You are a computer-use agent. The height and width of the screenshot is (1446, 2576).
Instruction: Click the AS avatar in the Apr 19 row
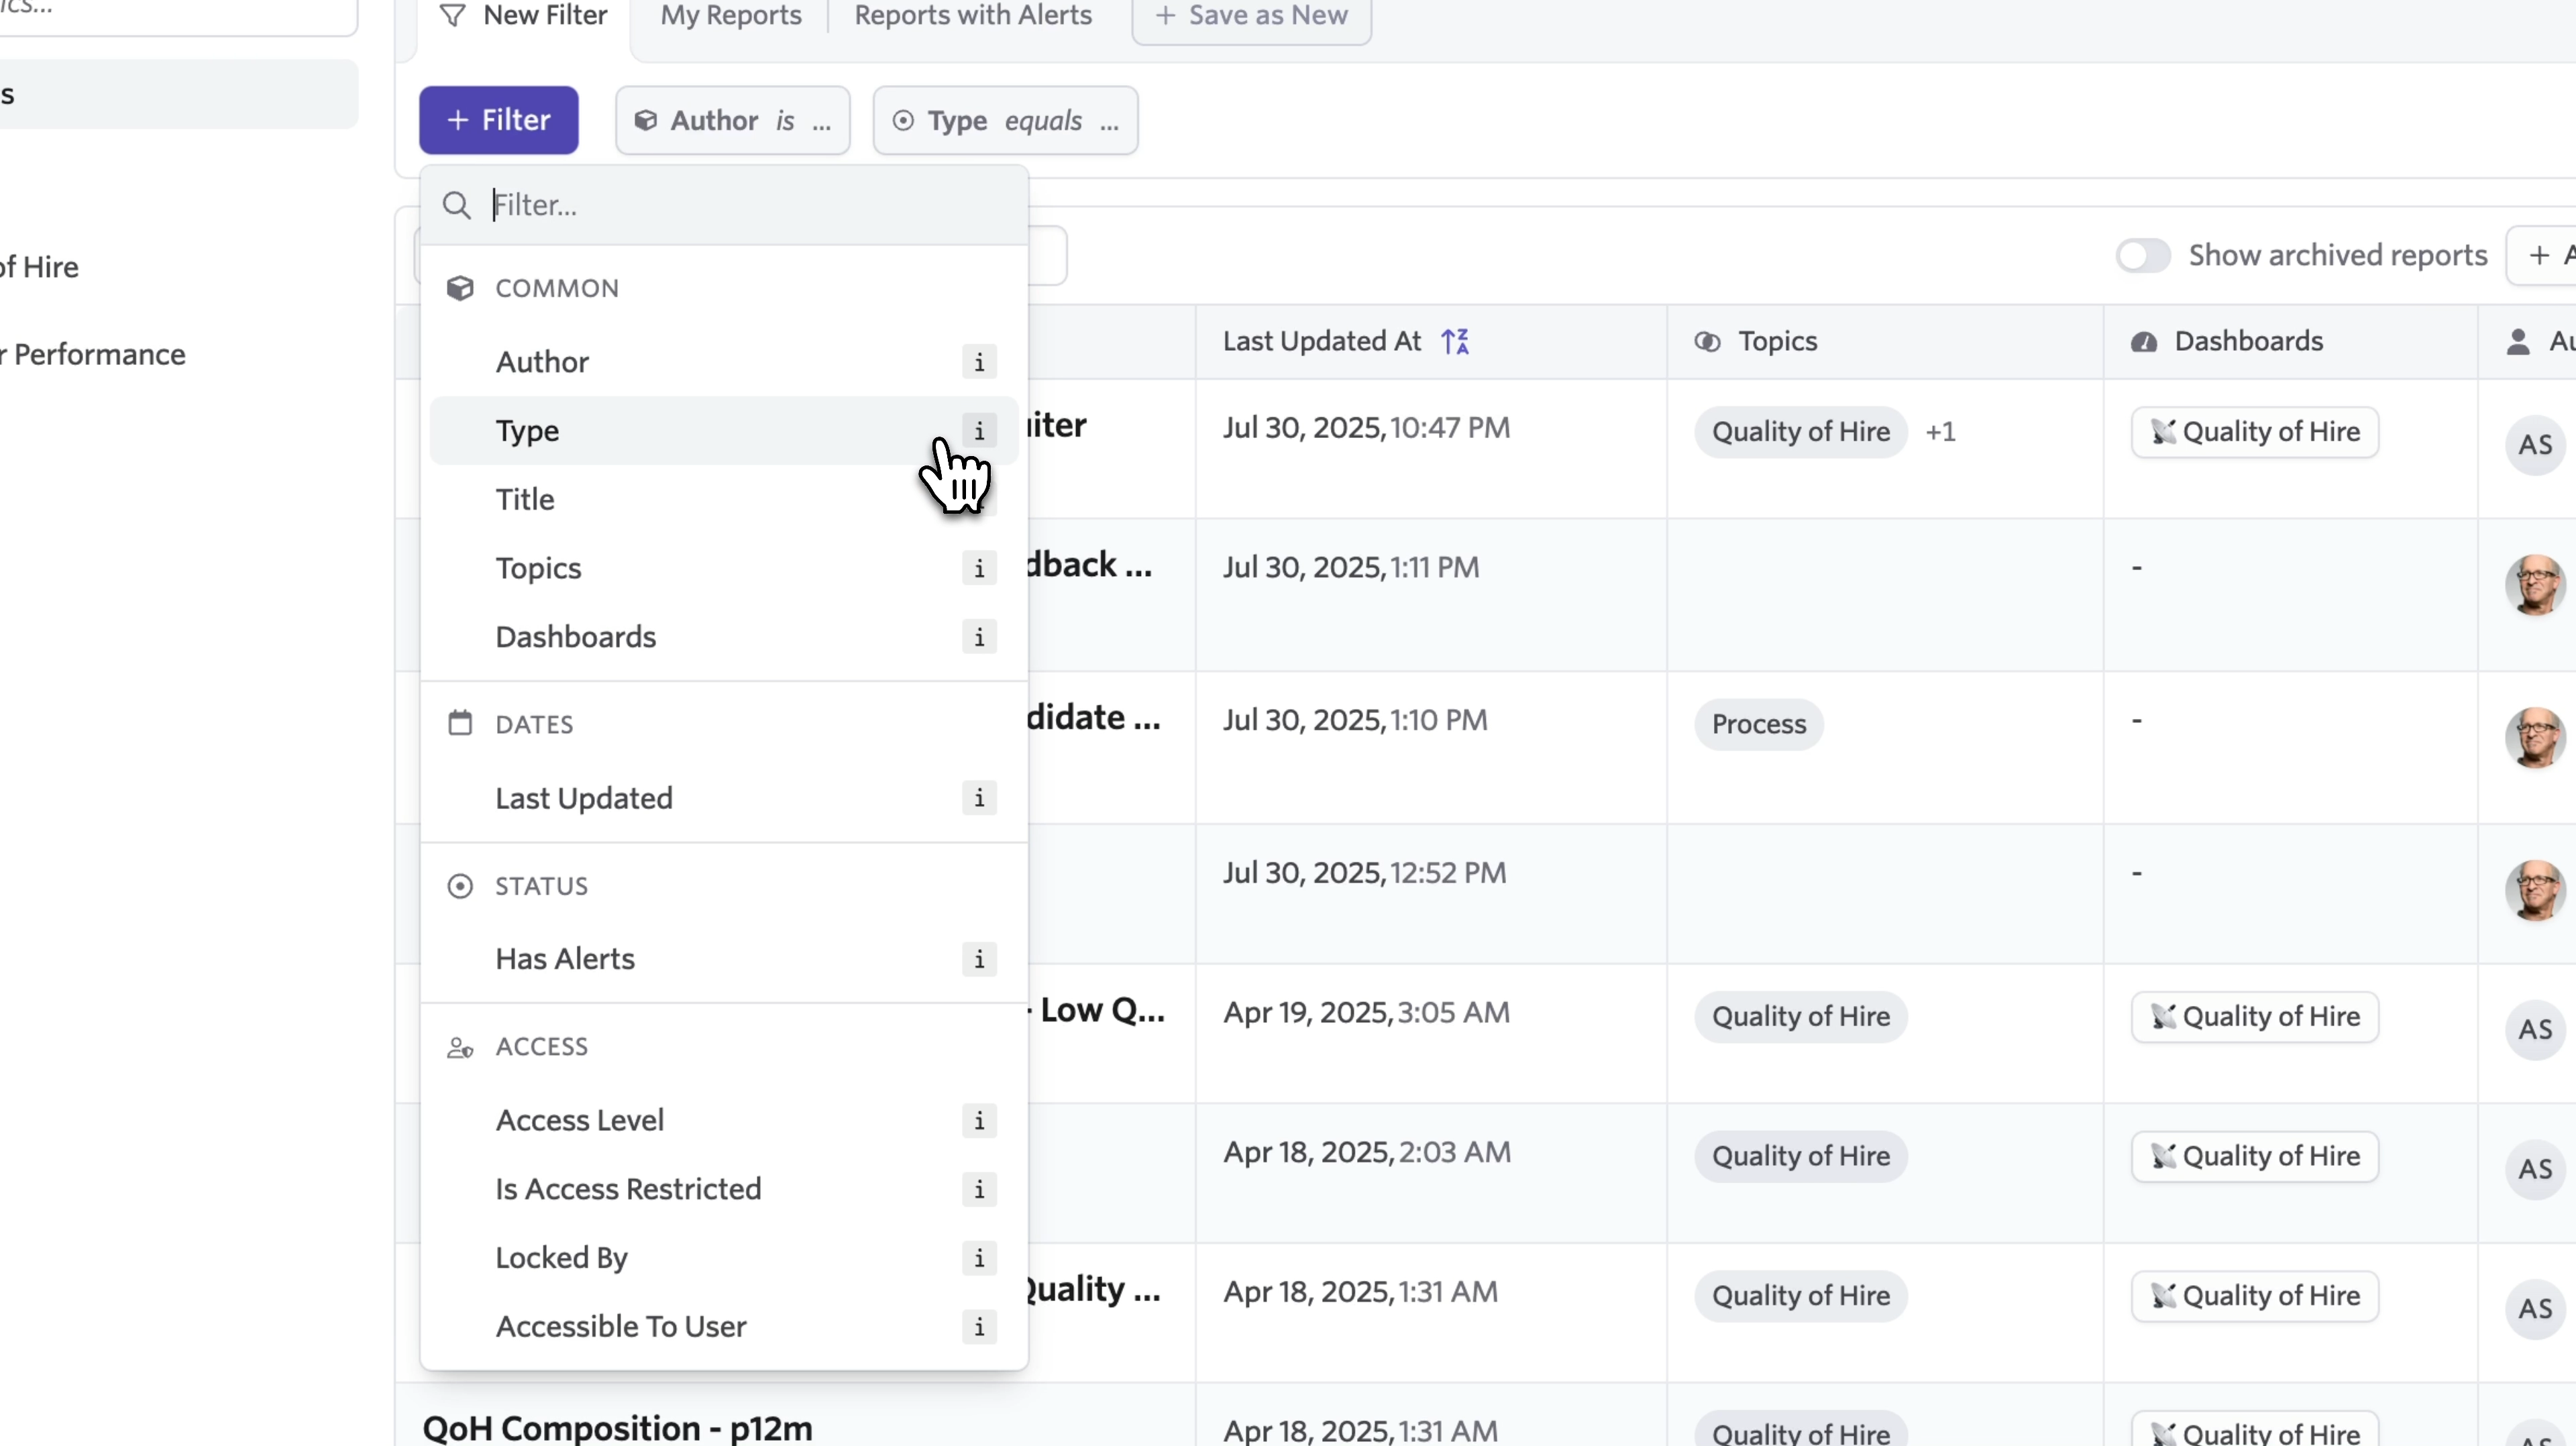click(2535, 1030)
